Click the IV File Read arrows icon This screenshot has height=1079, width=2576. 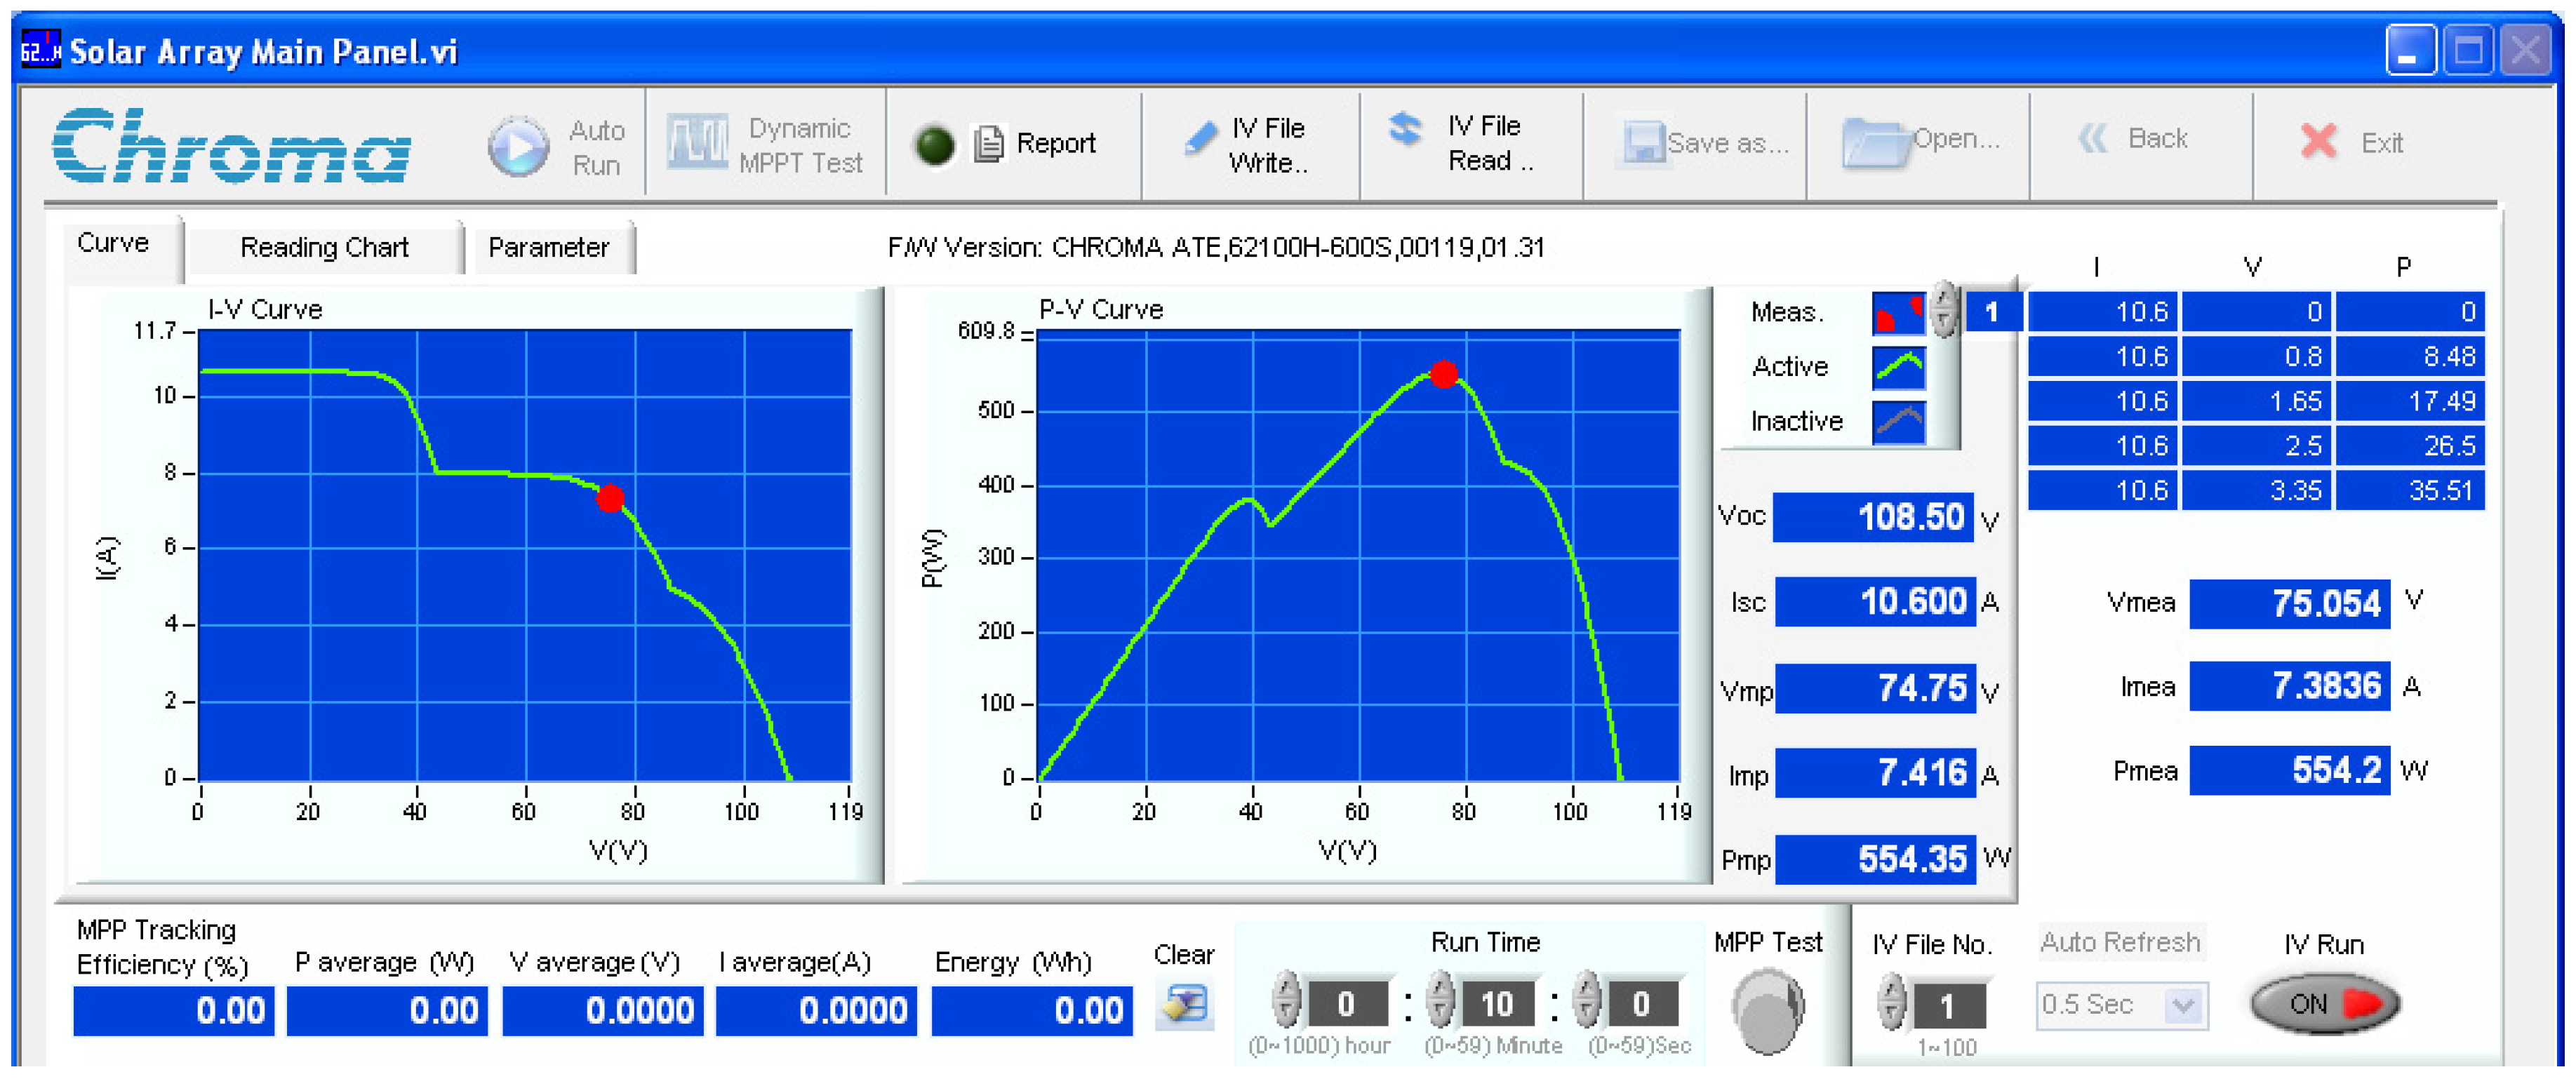tap(1405, 129)
